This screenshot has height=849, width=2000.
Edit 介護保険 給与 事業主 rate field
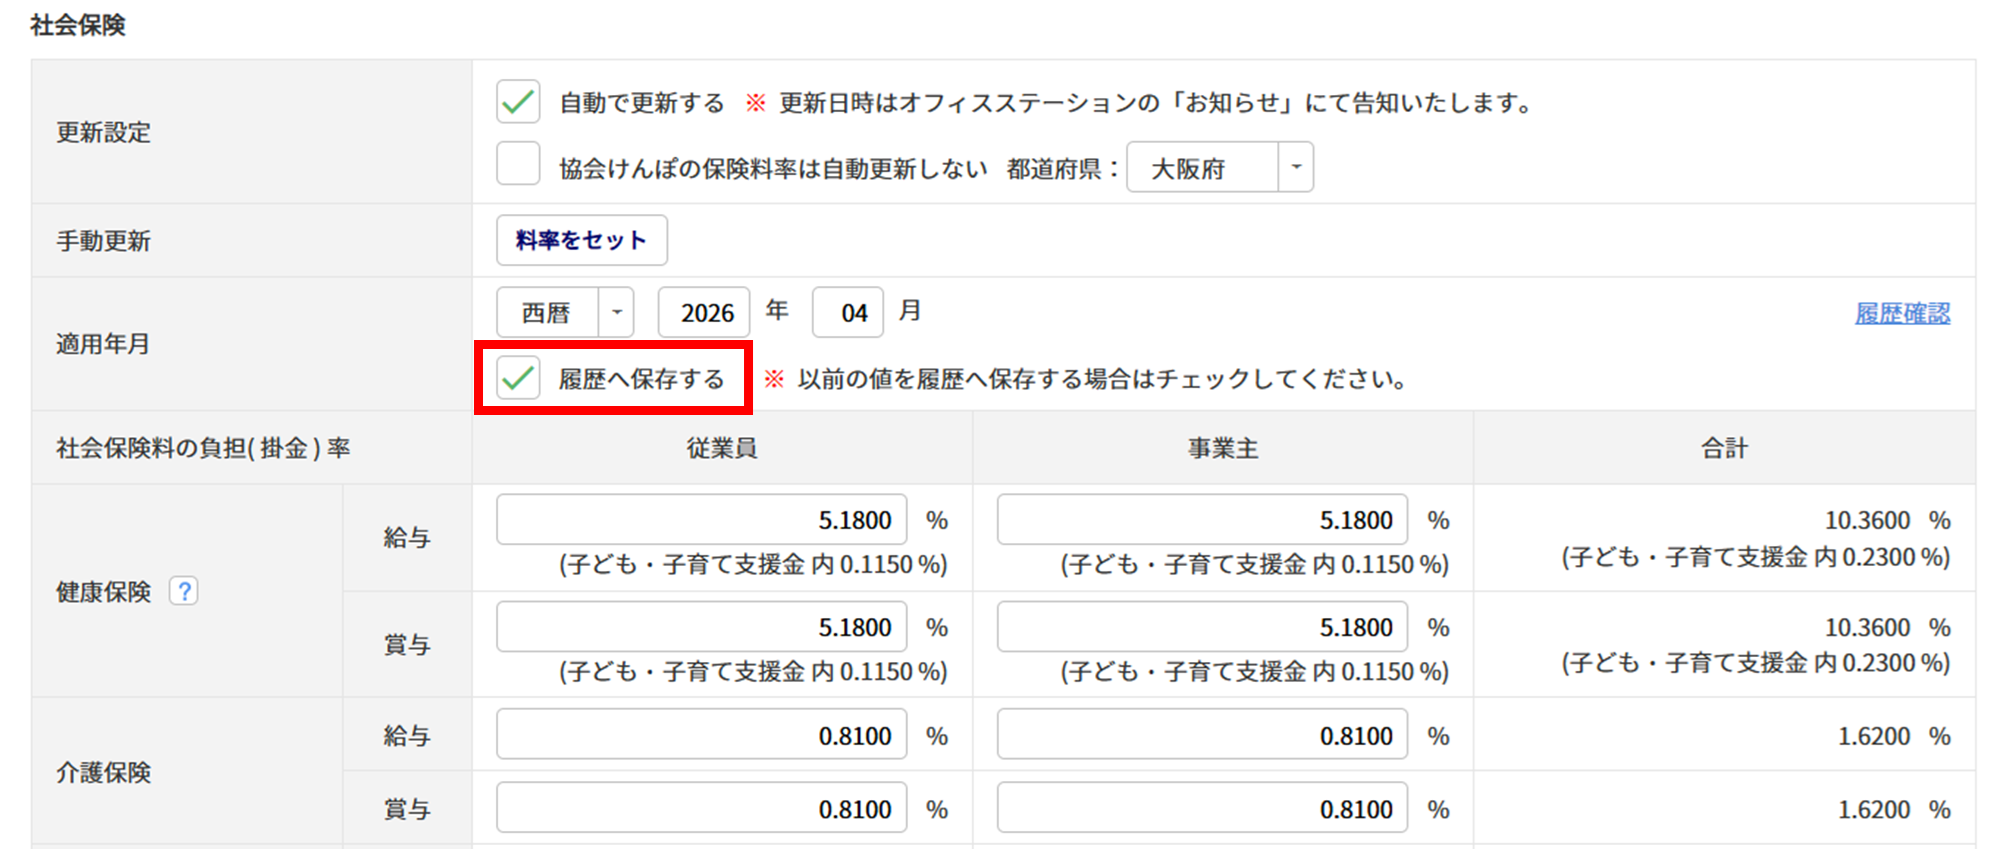point(1202,734)
